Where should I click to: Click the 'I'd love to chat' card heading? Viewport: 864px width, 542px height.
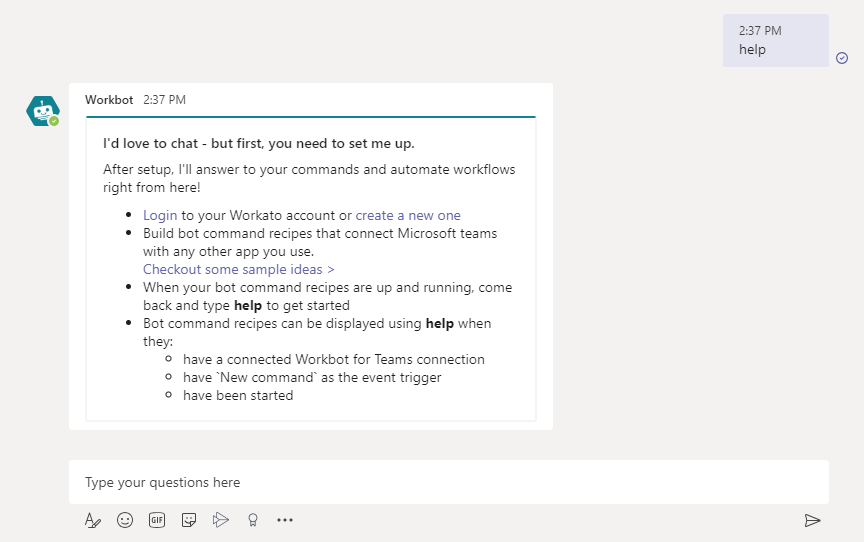(x=258, y=143)
